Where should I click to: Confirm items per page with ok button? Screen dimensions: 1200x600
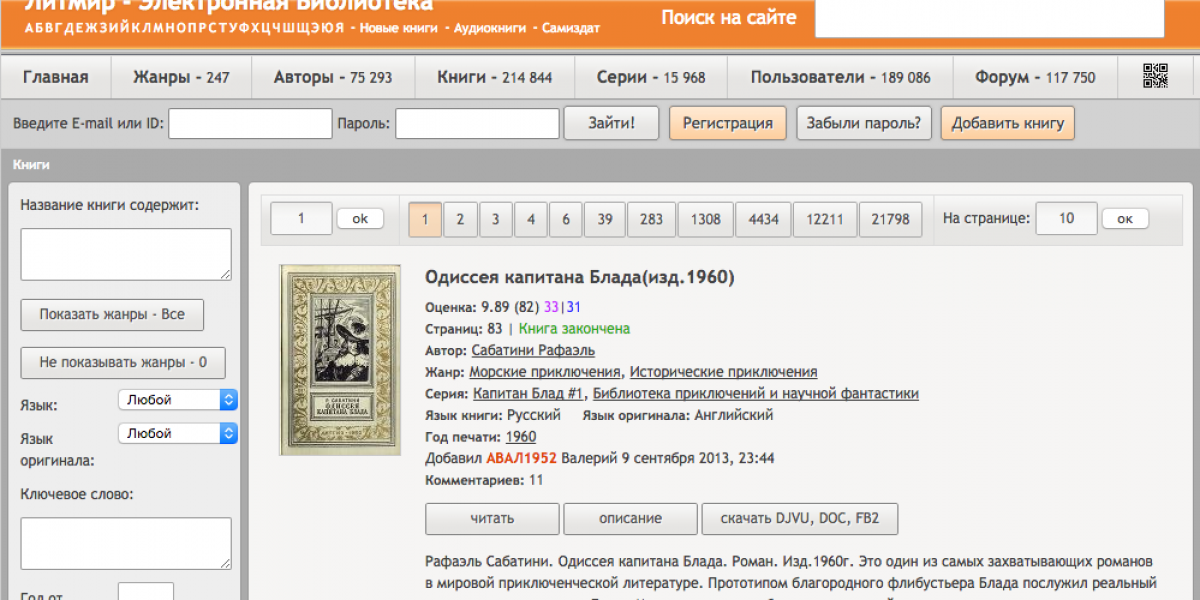1125,219
